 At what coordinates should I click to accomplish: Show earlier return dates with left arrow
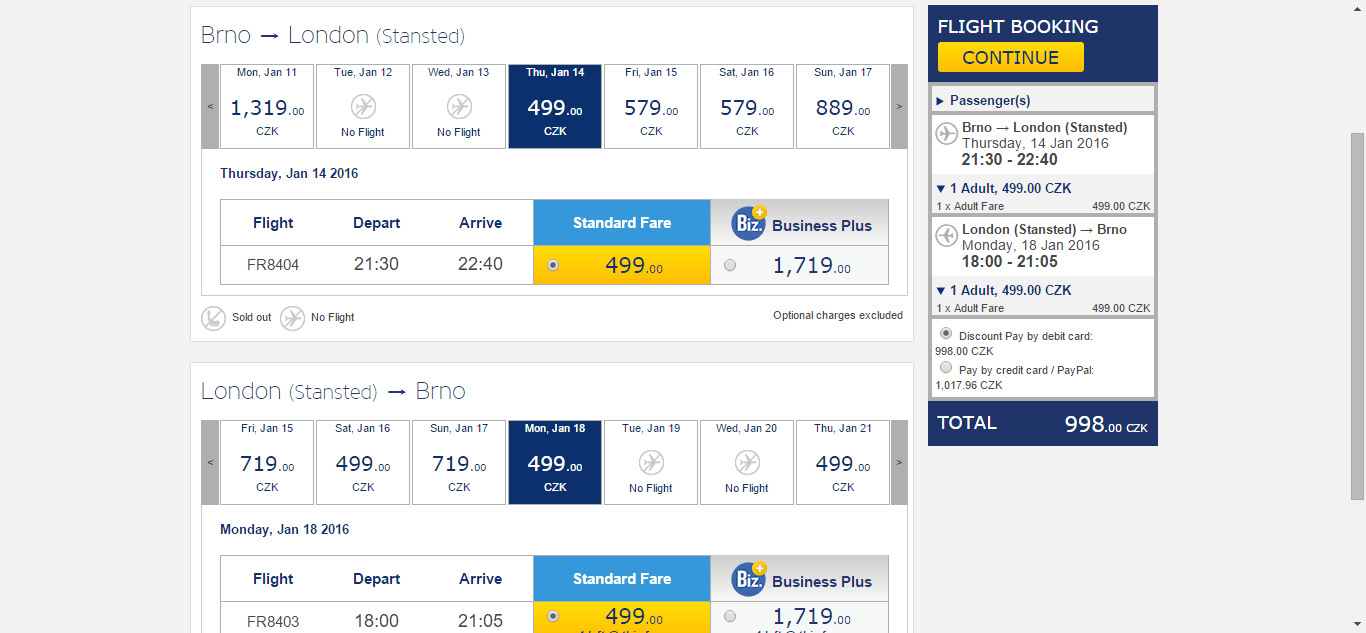click(210, 462)
